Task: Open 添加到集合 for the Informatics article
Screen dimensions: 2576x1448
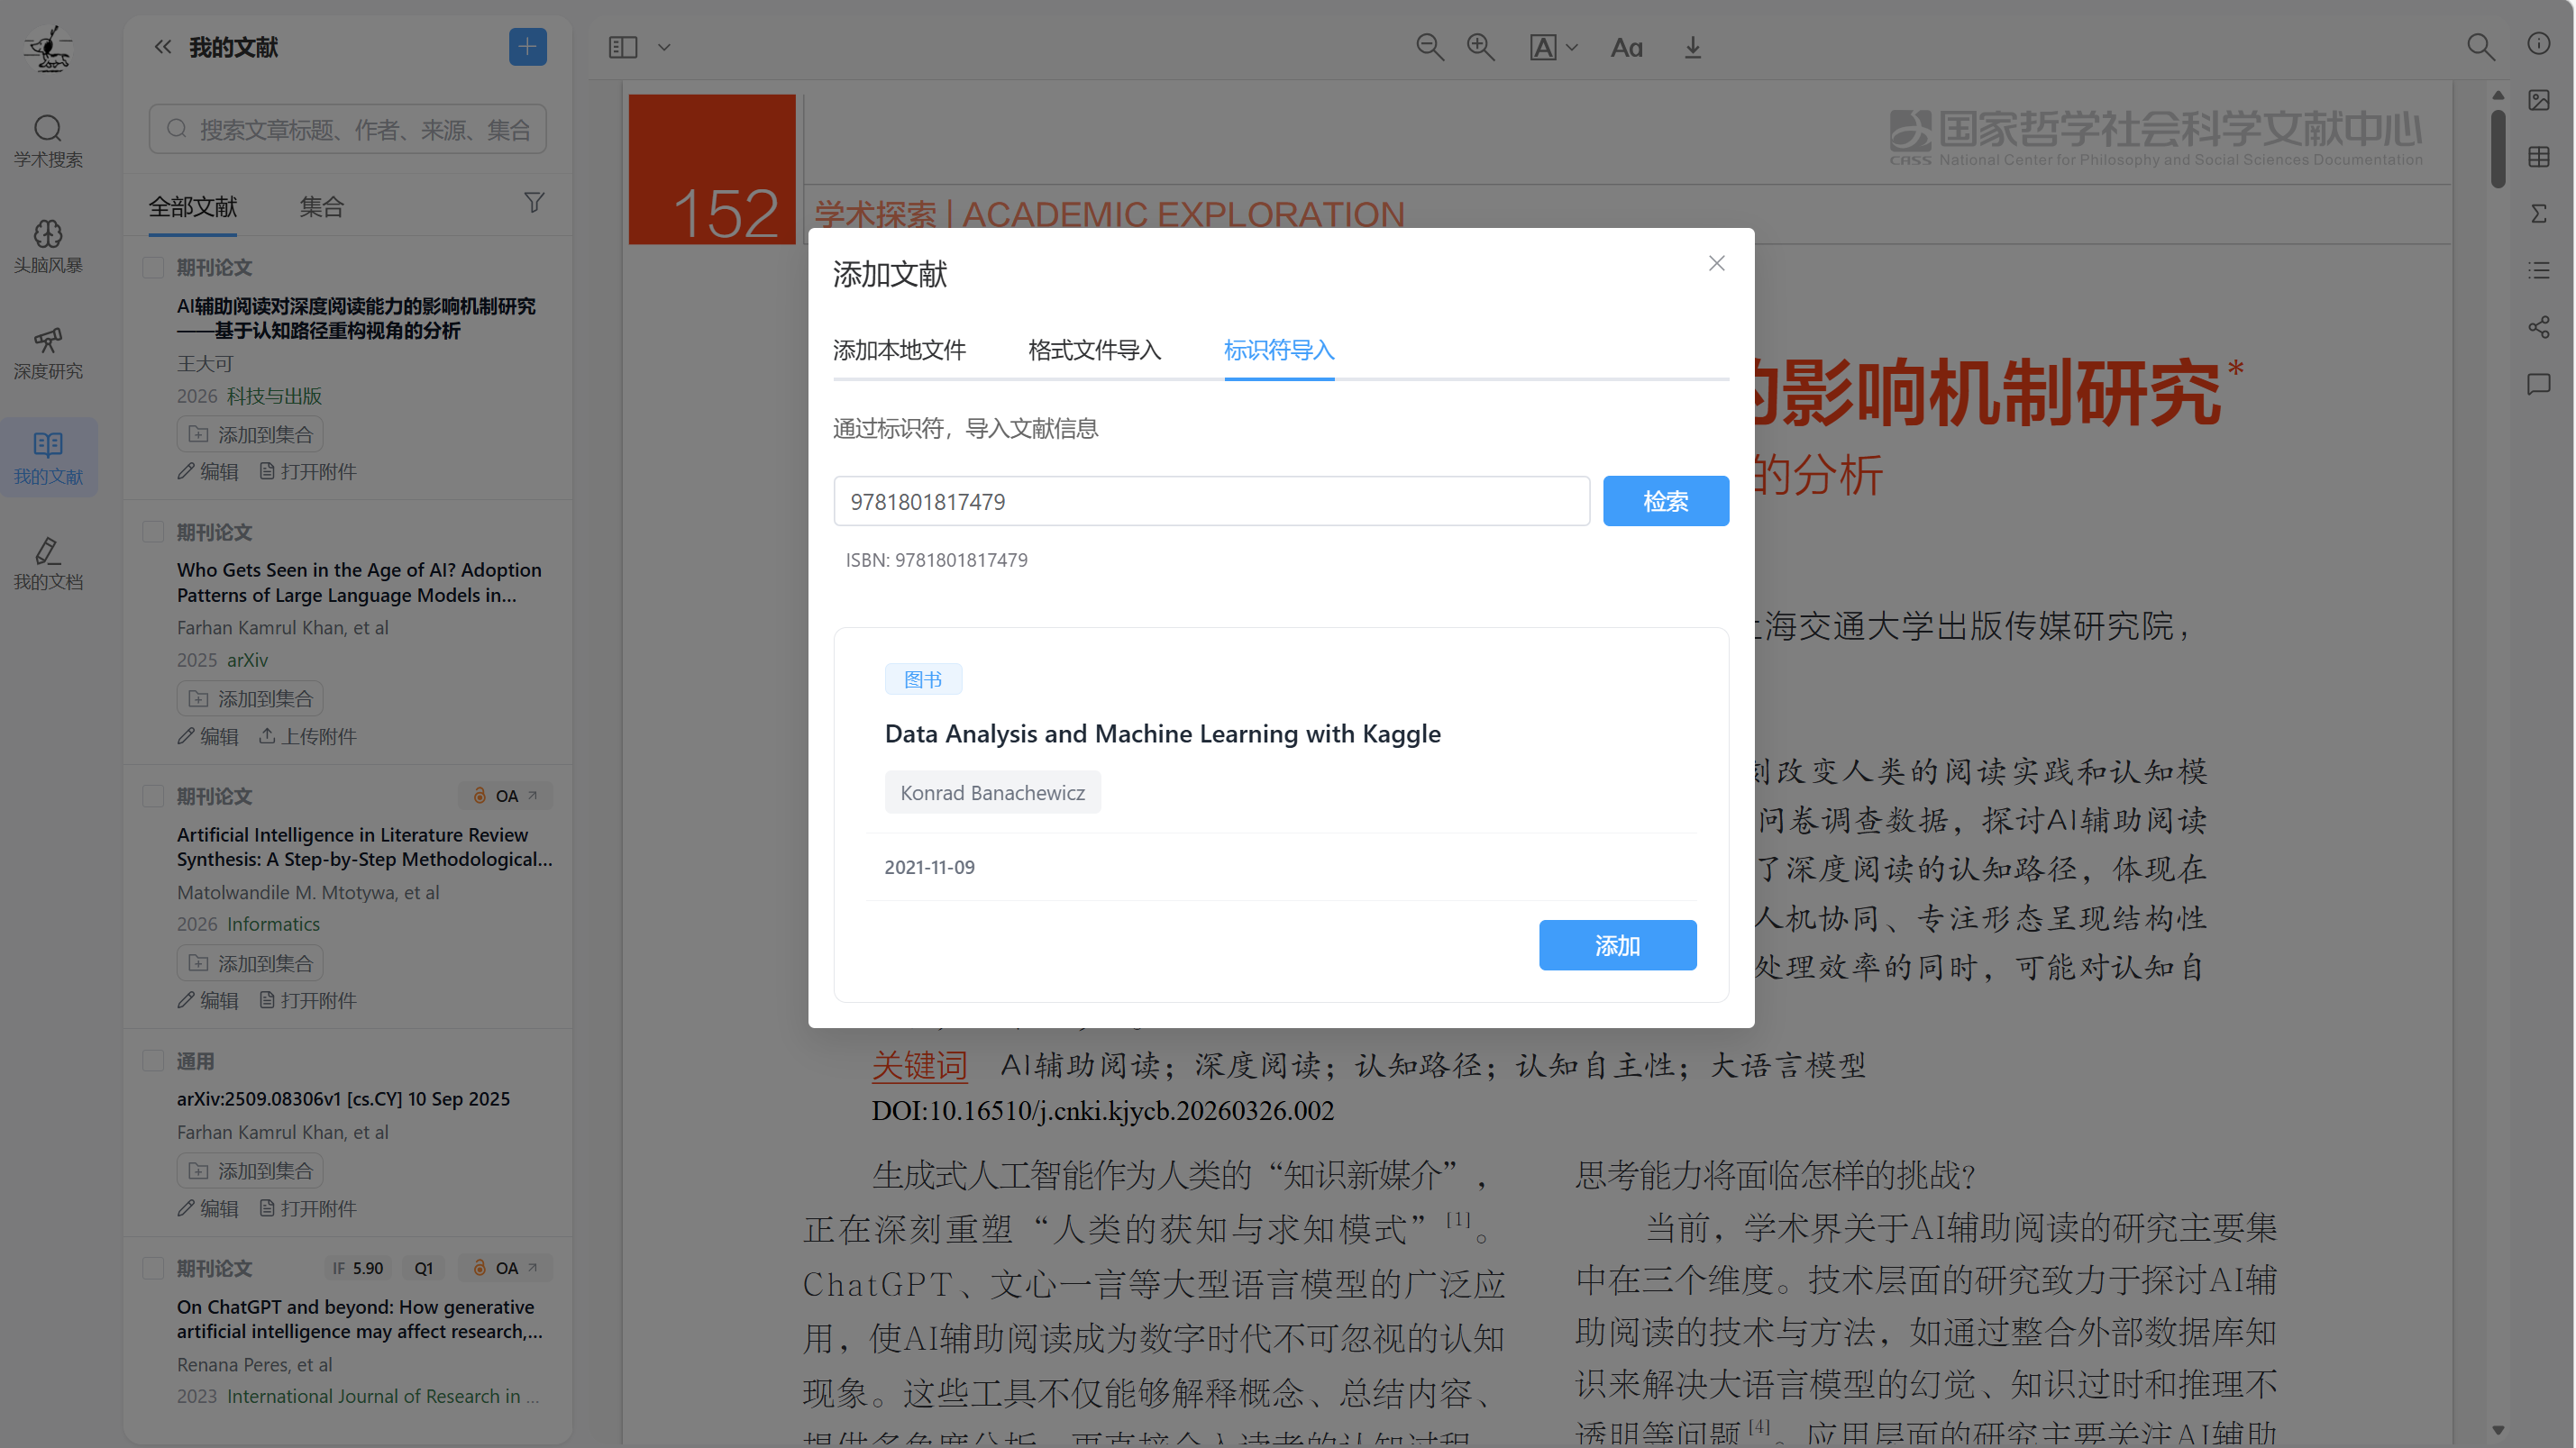Action: click(250, 964)
